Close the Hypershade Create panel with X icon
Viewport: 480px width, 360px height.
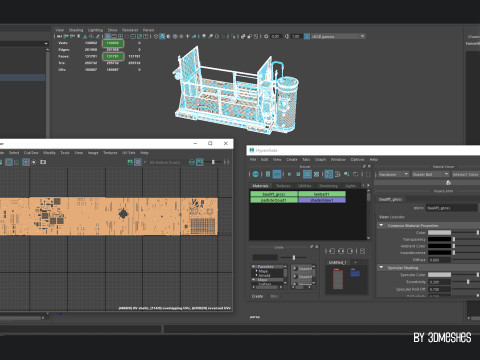point(317,247)
